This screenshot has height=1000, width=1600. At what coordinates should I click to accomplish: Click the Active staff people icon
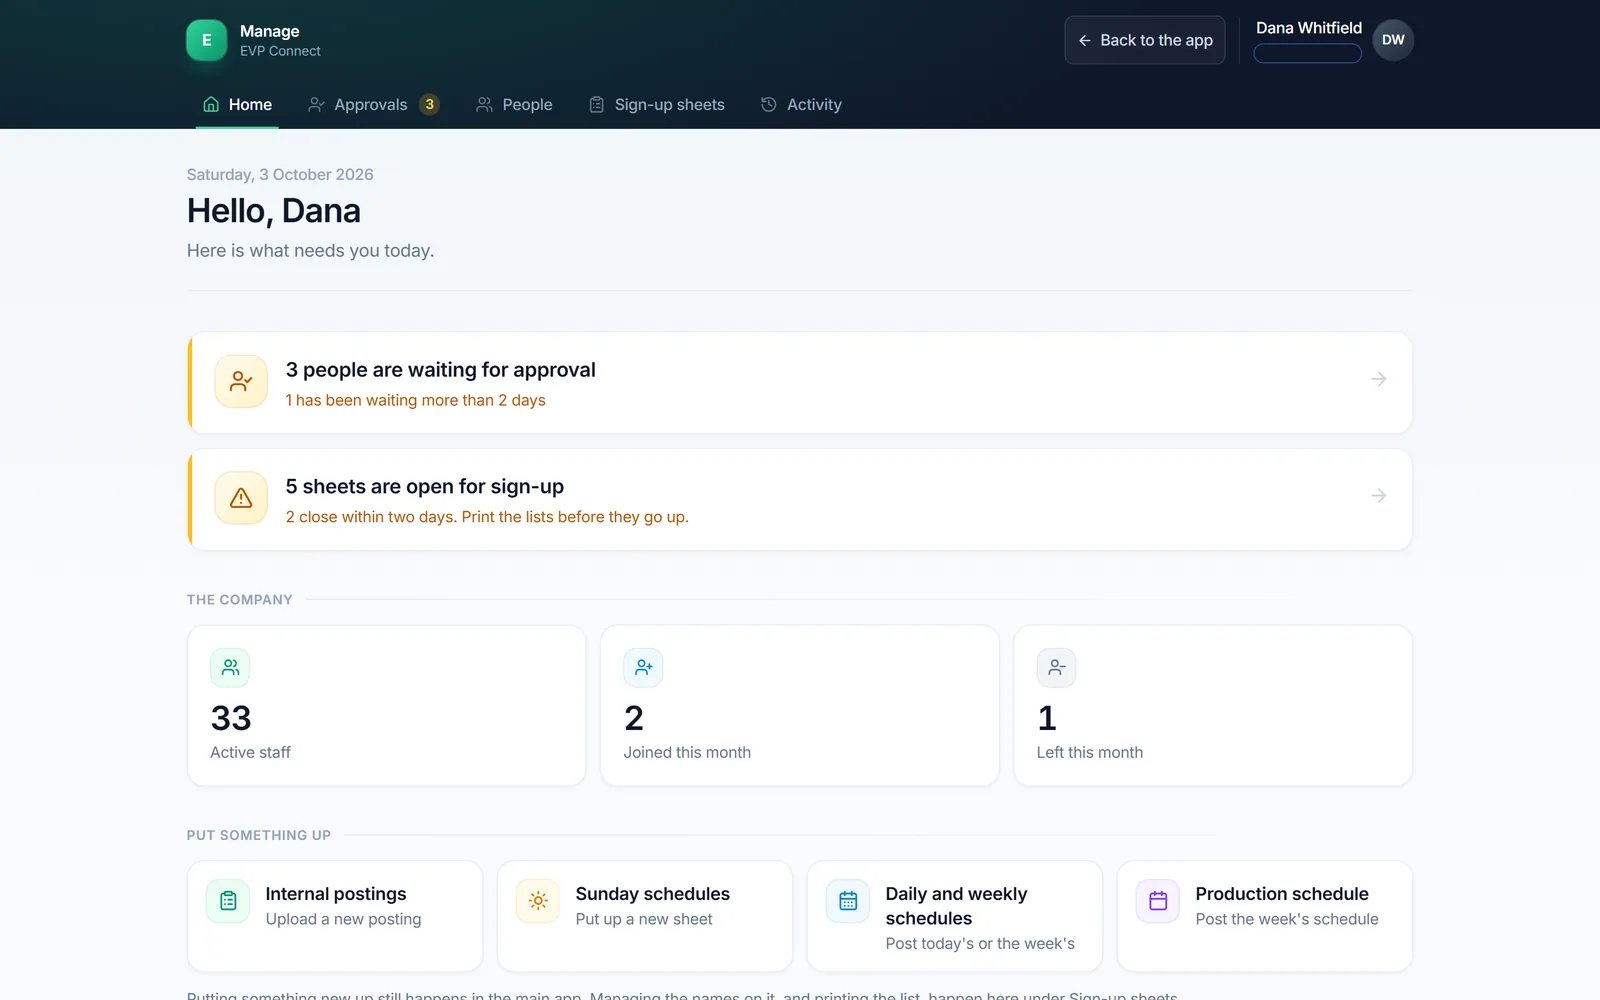point(230,667)
